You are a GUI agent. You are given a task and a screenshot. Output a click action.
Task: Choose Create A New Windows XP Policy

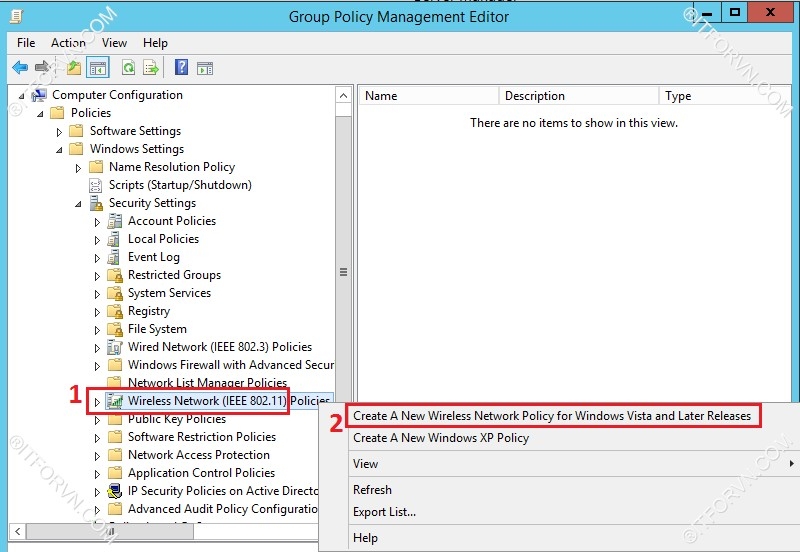pos(441,438)
